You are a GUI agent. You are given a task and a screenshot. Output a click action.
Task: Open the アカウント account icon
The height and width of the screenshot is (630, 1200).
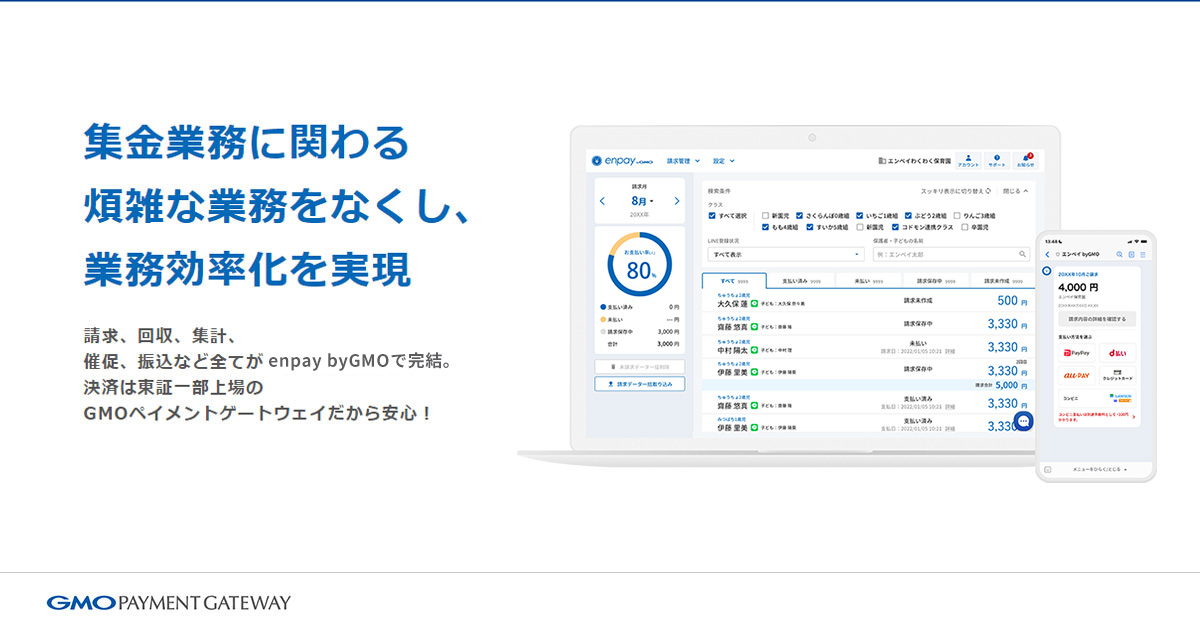pyautogui.click(x=968, y=160)
